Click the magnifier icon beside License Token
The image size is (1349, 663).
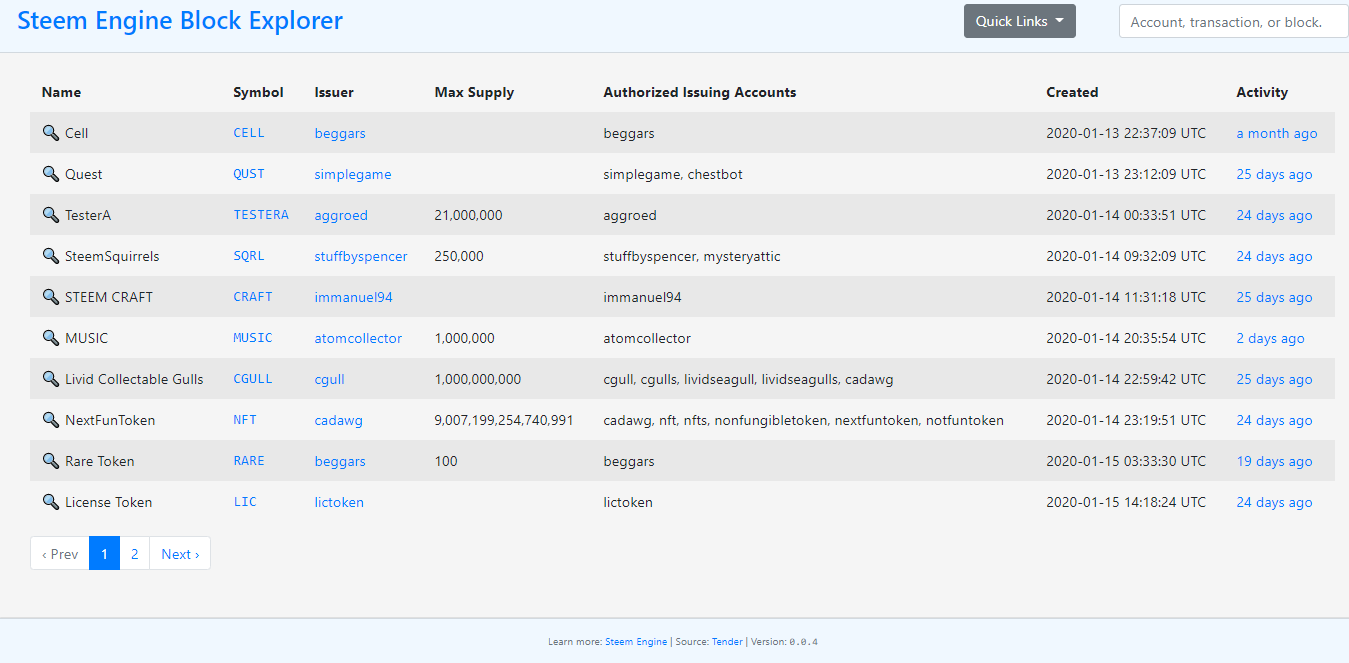[x=51, y=502]
